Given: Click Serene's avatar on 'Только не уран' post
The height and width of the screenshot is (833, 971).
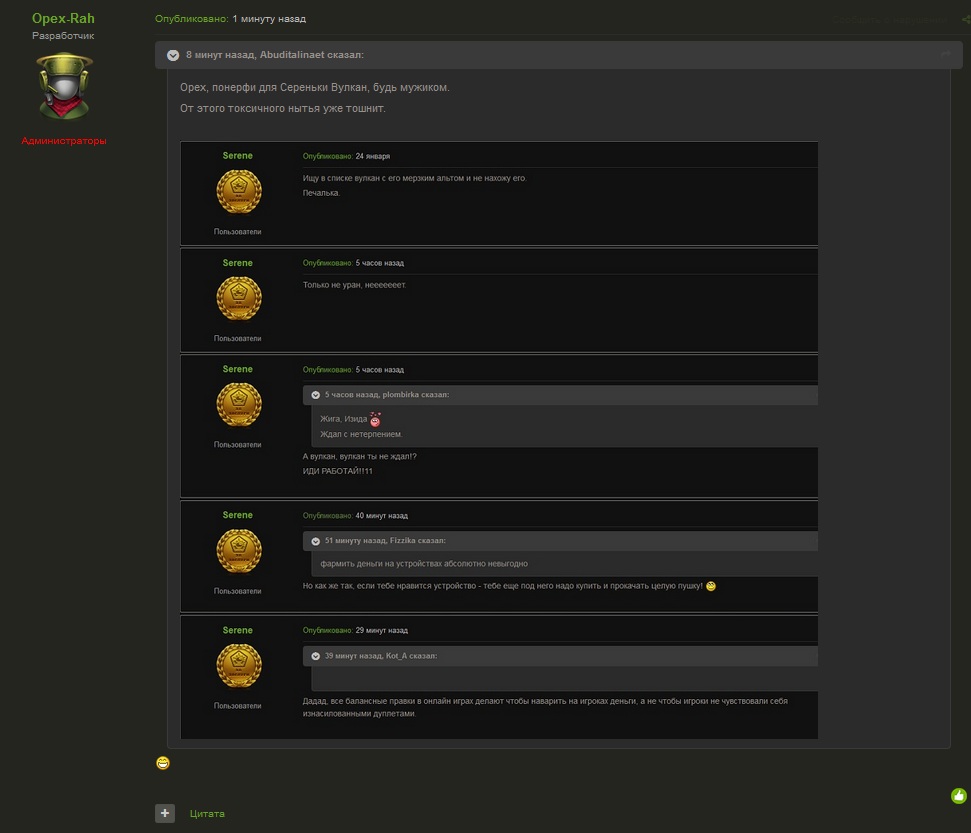Looking at the screenshot, I should (x=239, y=298).
